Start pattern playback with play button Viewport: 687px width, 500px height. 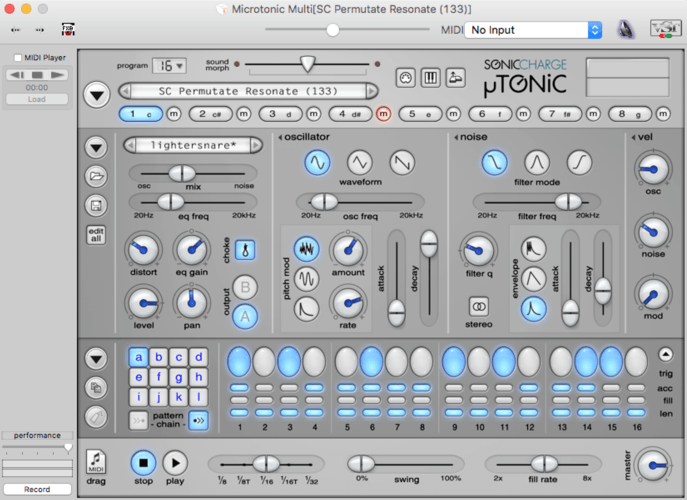click(x=175, y=463)
